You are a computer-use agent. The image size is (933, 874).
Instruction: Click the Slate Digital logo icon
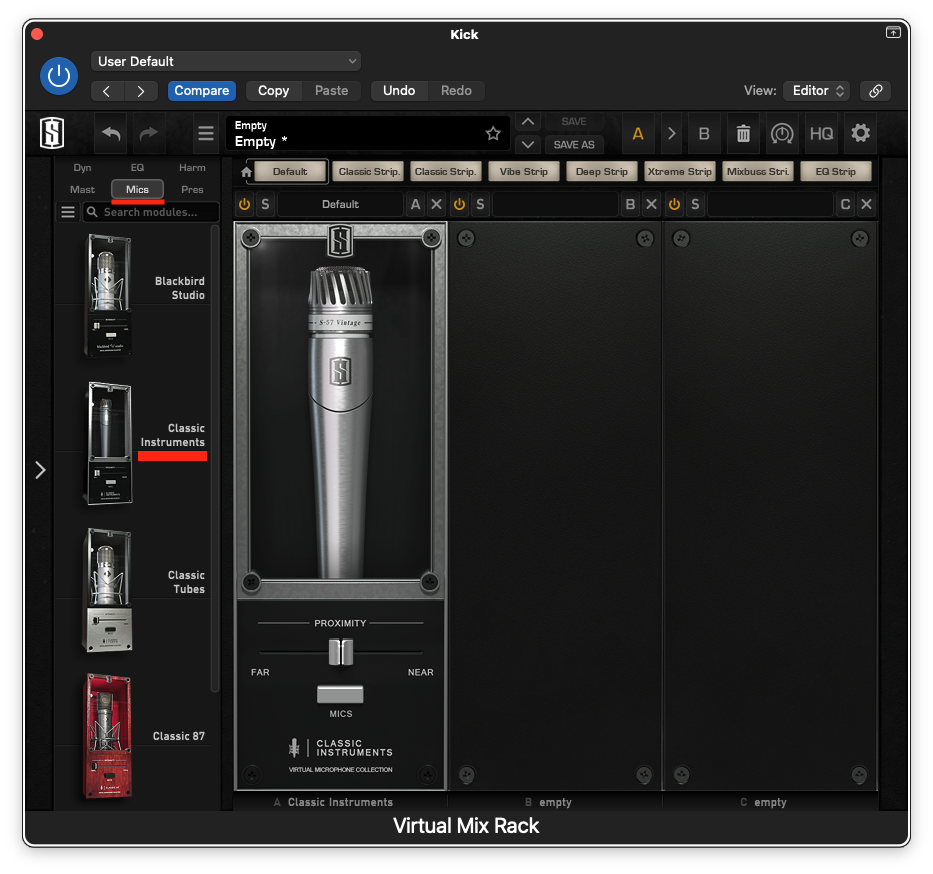[x=51, y=133]
